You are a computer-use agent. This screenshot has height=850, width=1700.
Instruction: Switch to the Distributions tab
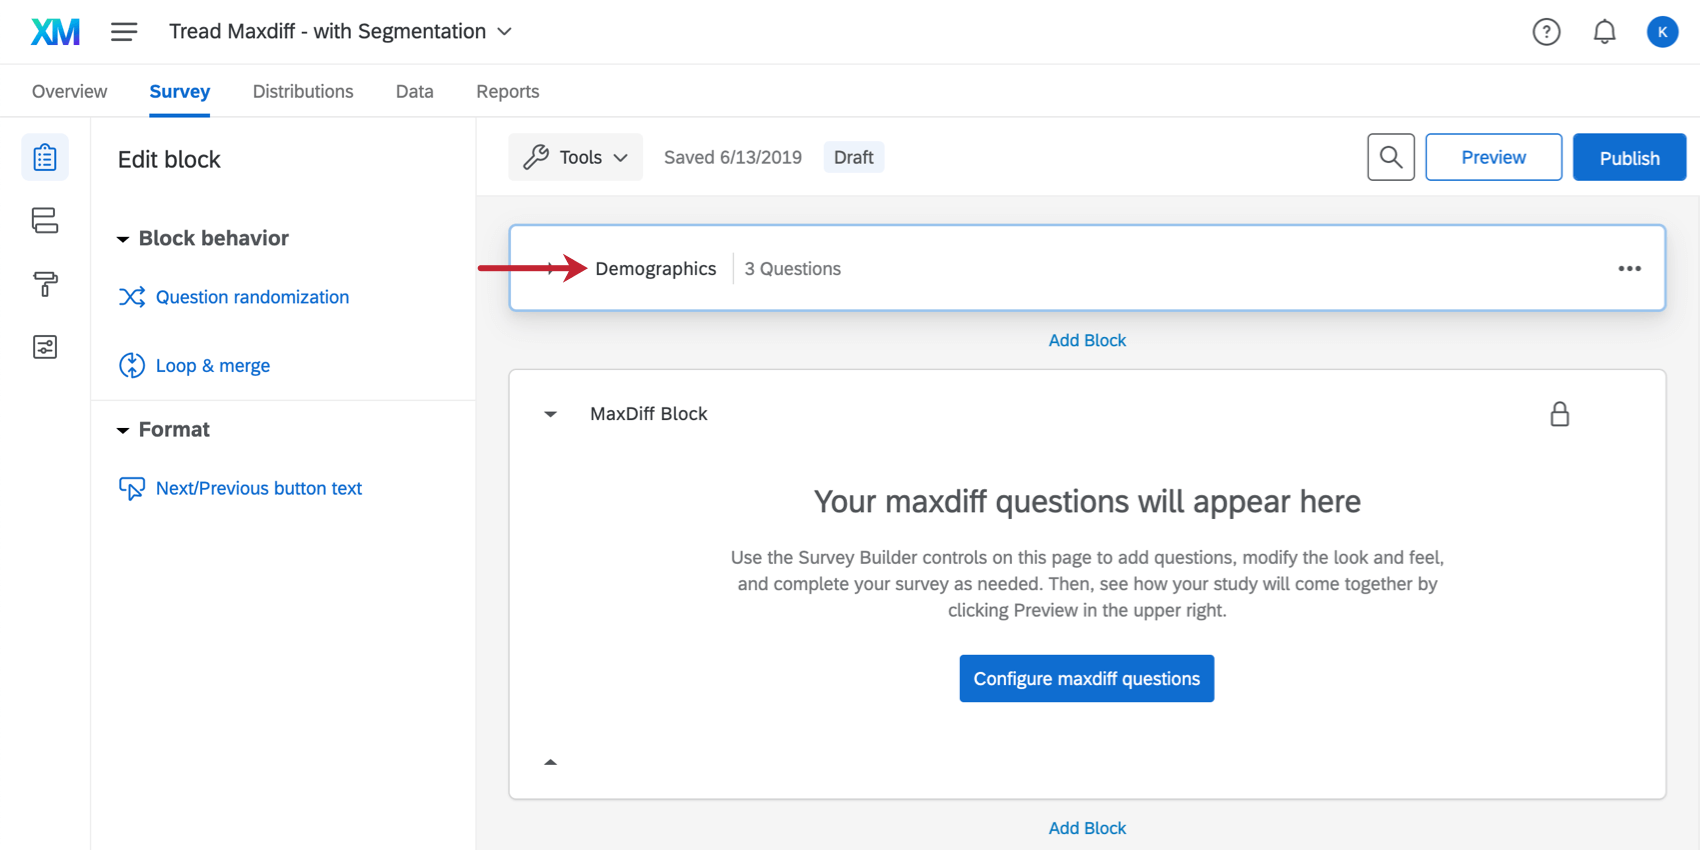tap(303, 91)
